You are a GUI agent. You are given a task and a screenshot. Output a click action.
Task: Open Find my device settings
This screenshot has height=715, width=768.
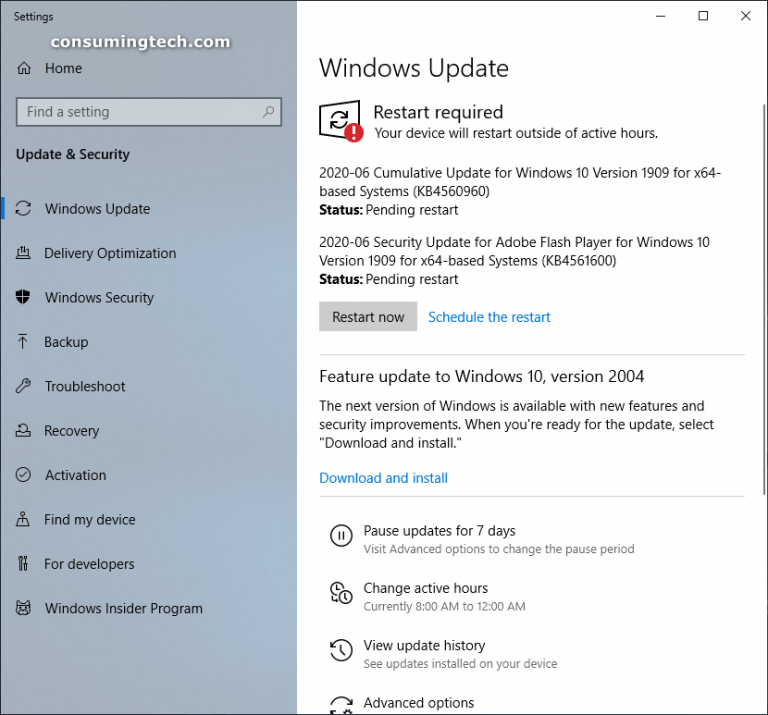click(90, 520)
